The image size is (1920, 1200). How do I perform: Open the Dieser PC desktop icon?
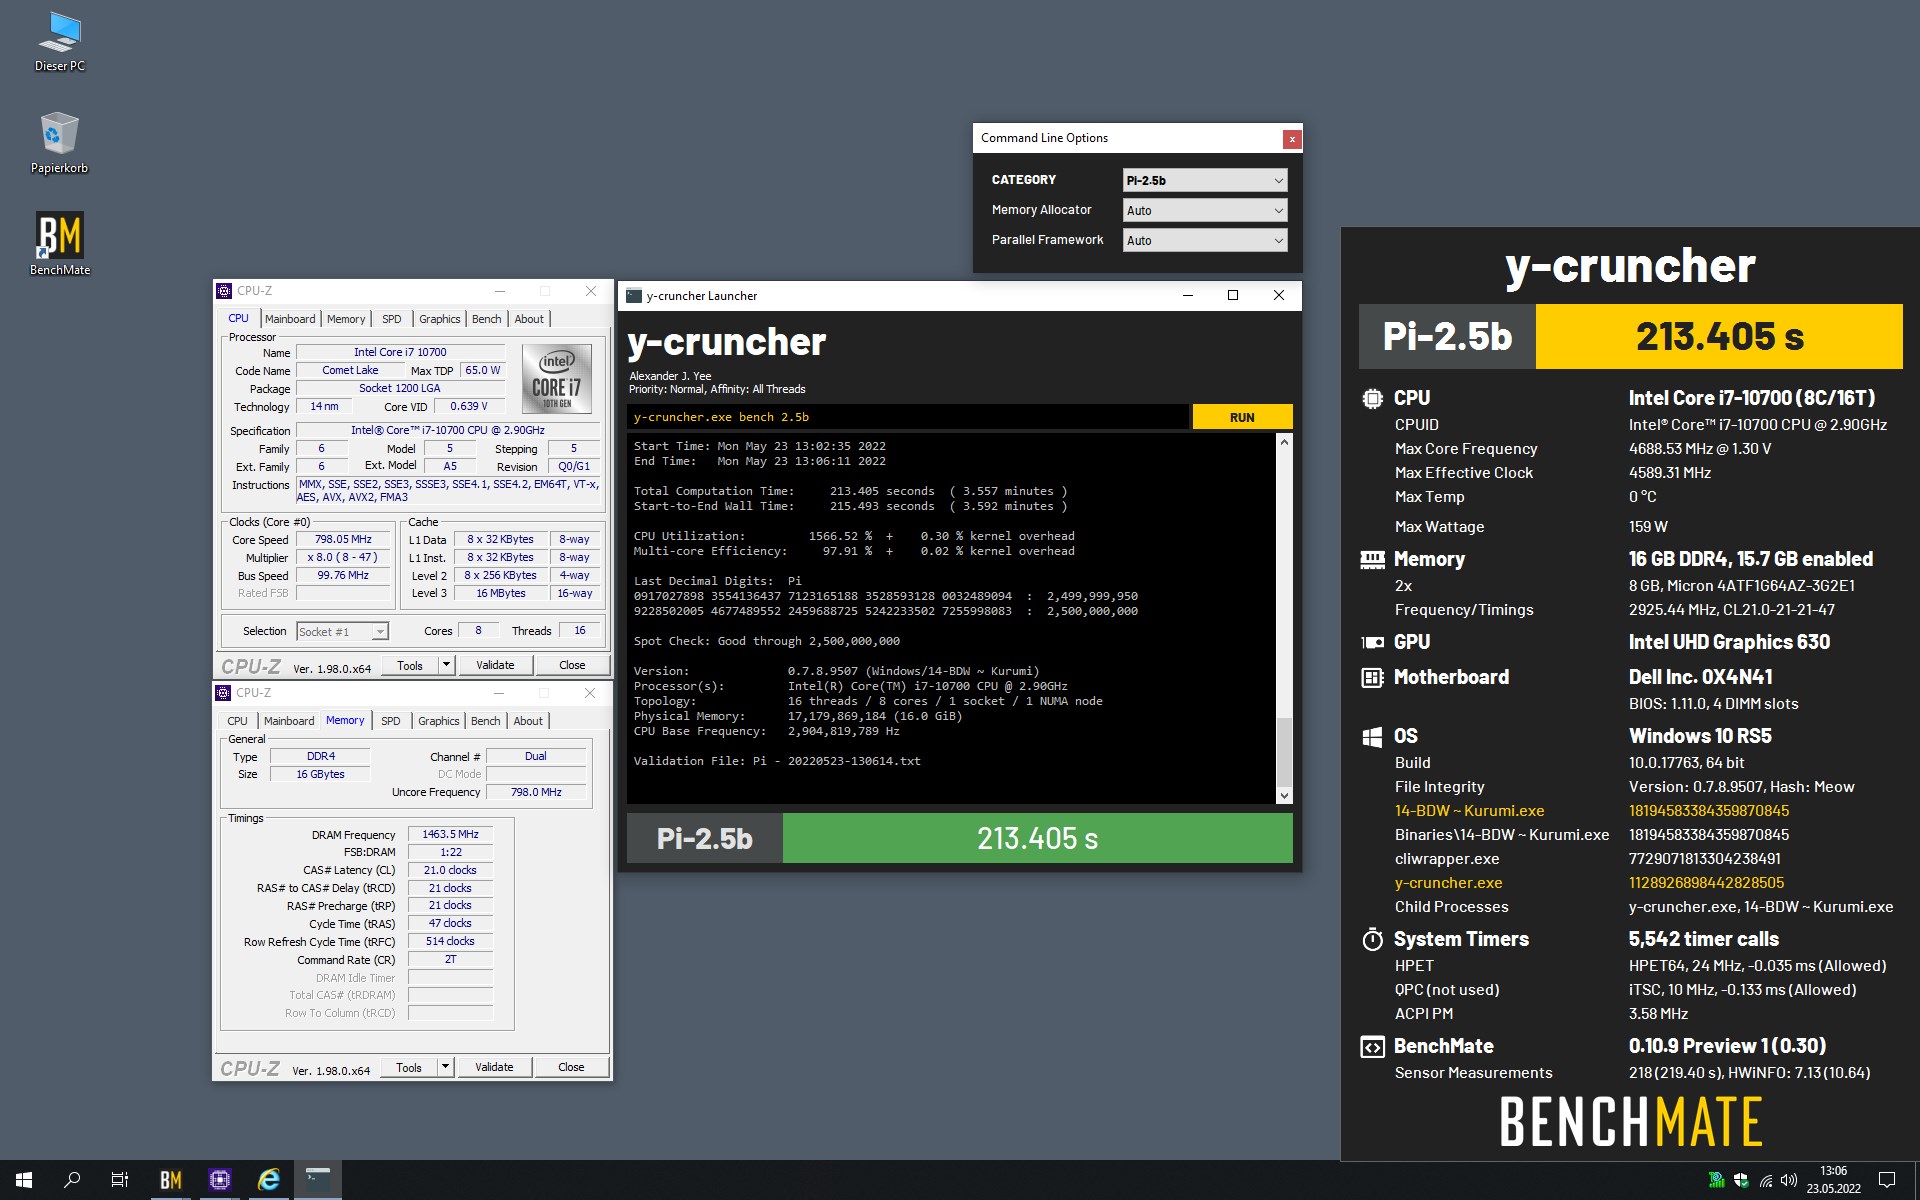(60, 42)
